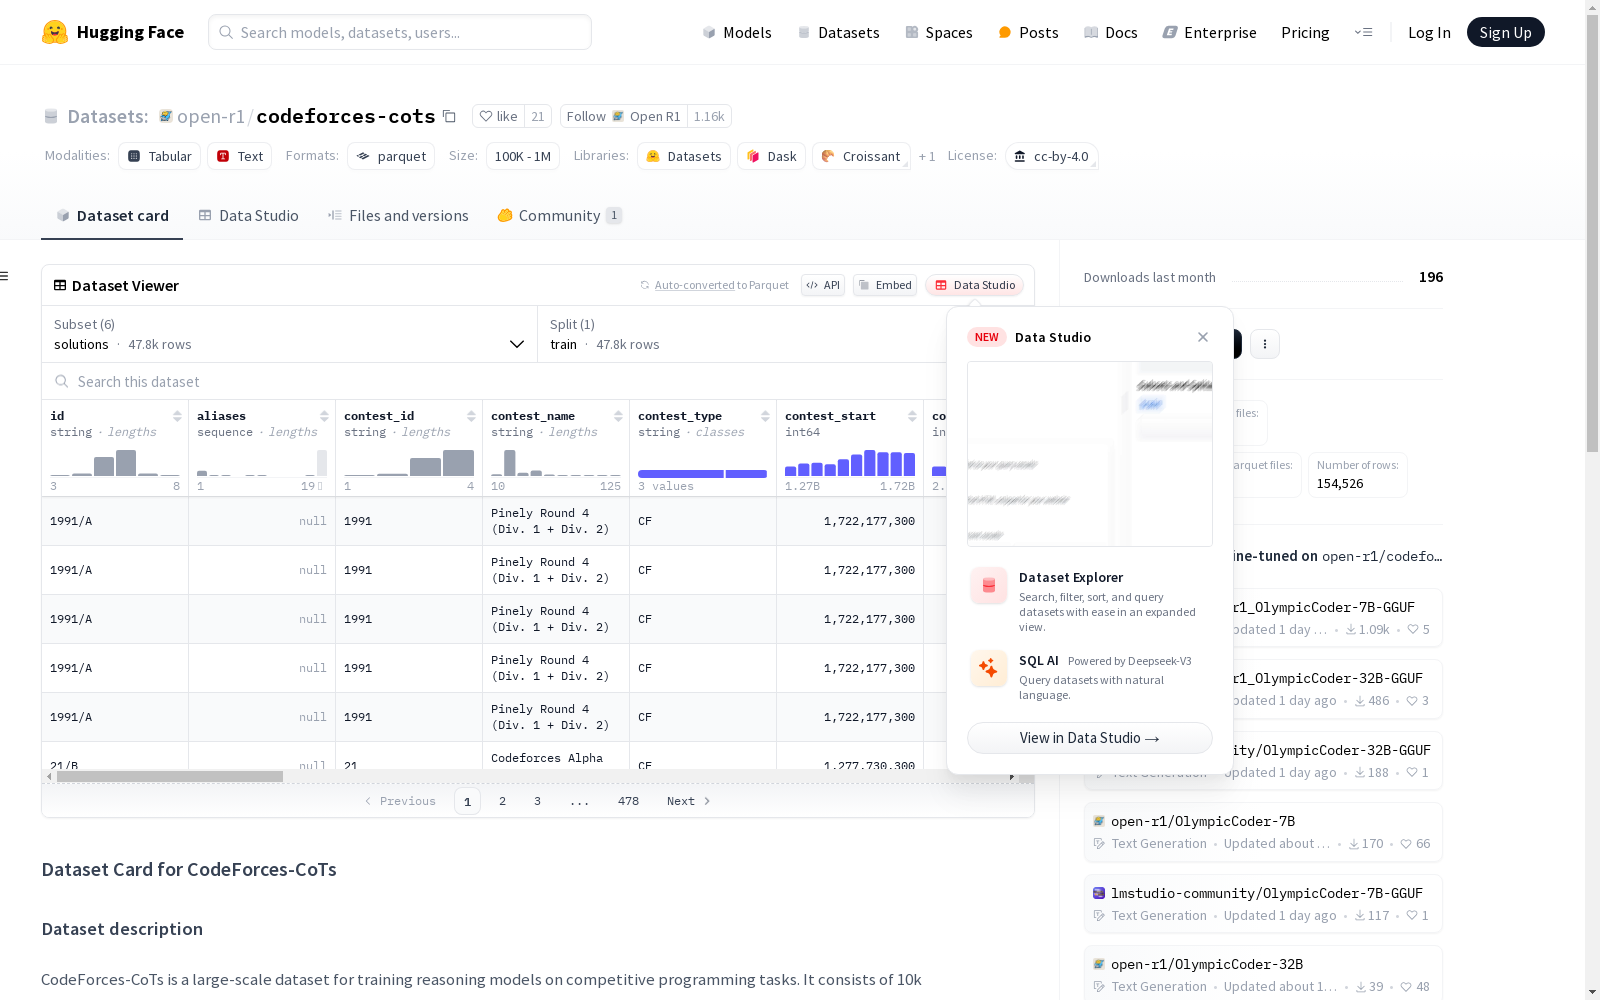This screenshot has width=1600, height=1000.
Task: Sort by the contest_type column arrows
Action: (x=765, y=416)
